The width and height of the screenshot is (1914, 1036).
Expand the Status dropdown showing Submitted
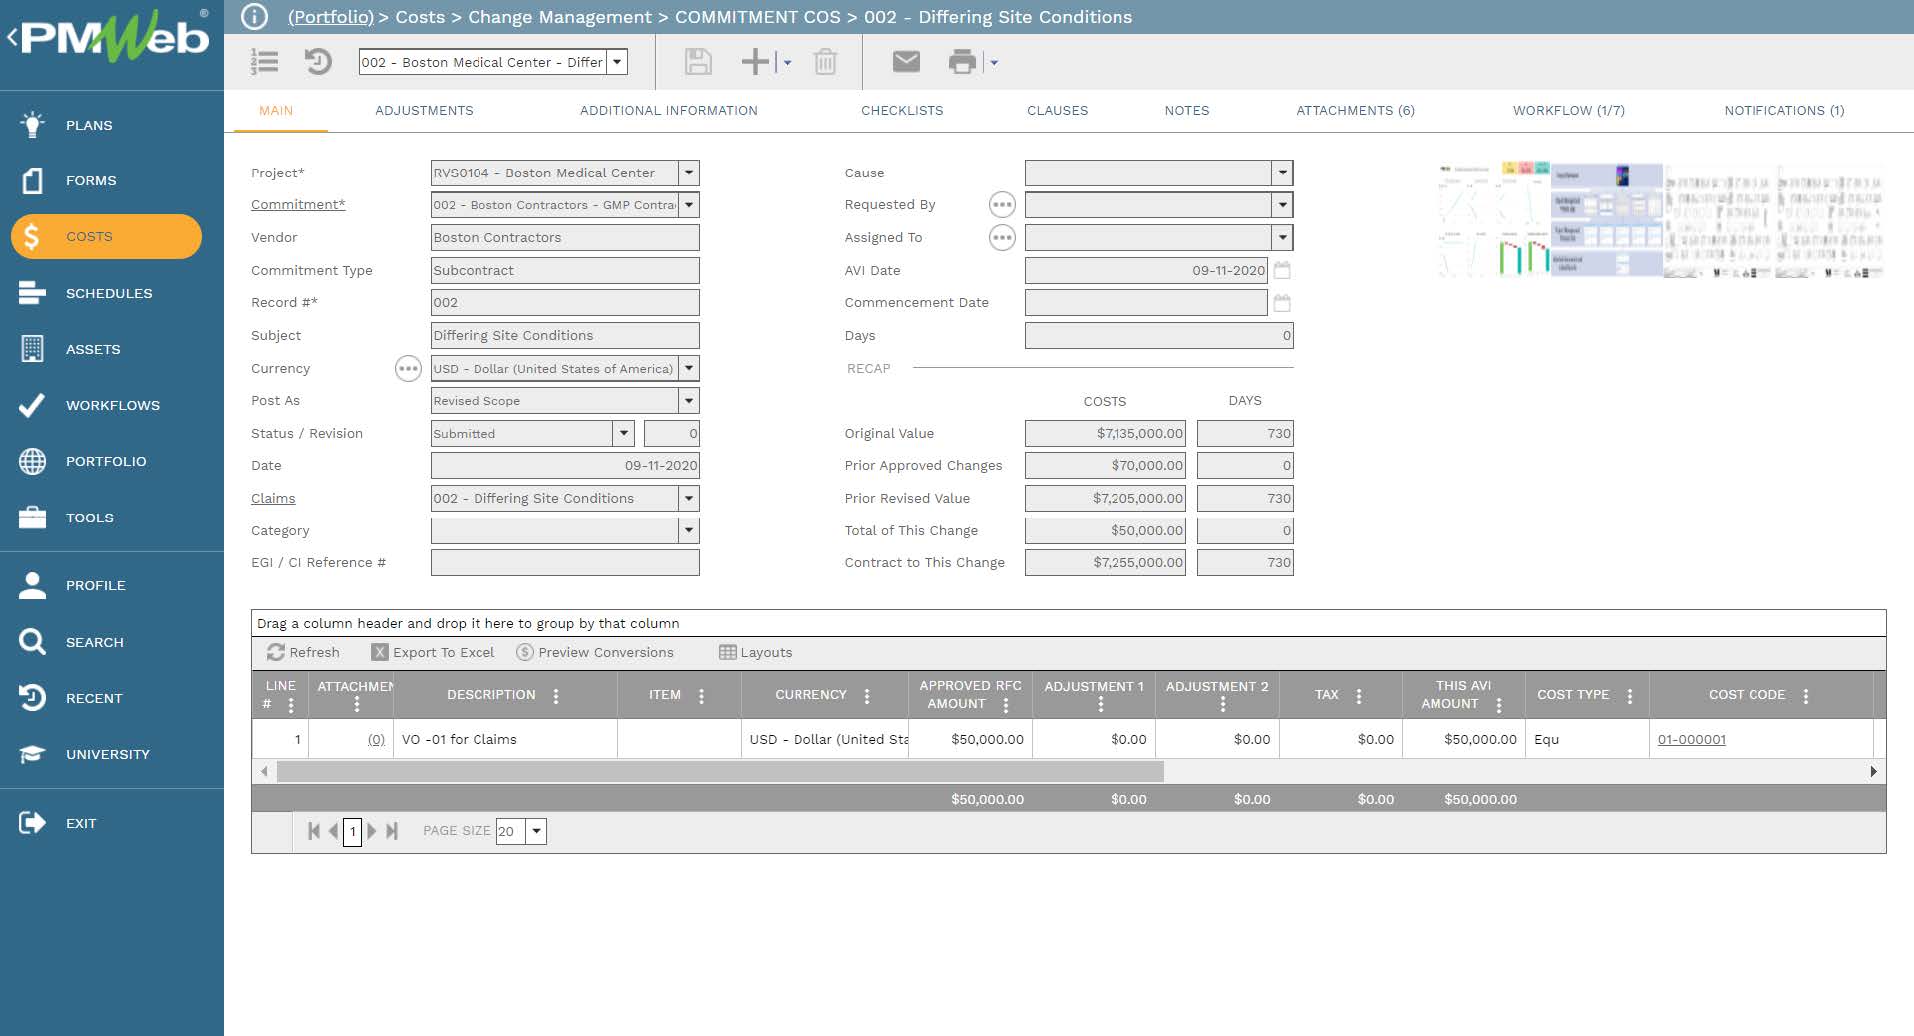(623, 433)
